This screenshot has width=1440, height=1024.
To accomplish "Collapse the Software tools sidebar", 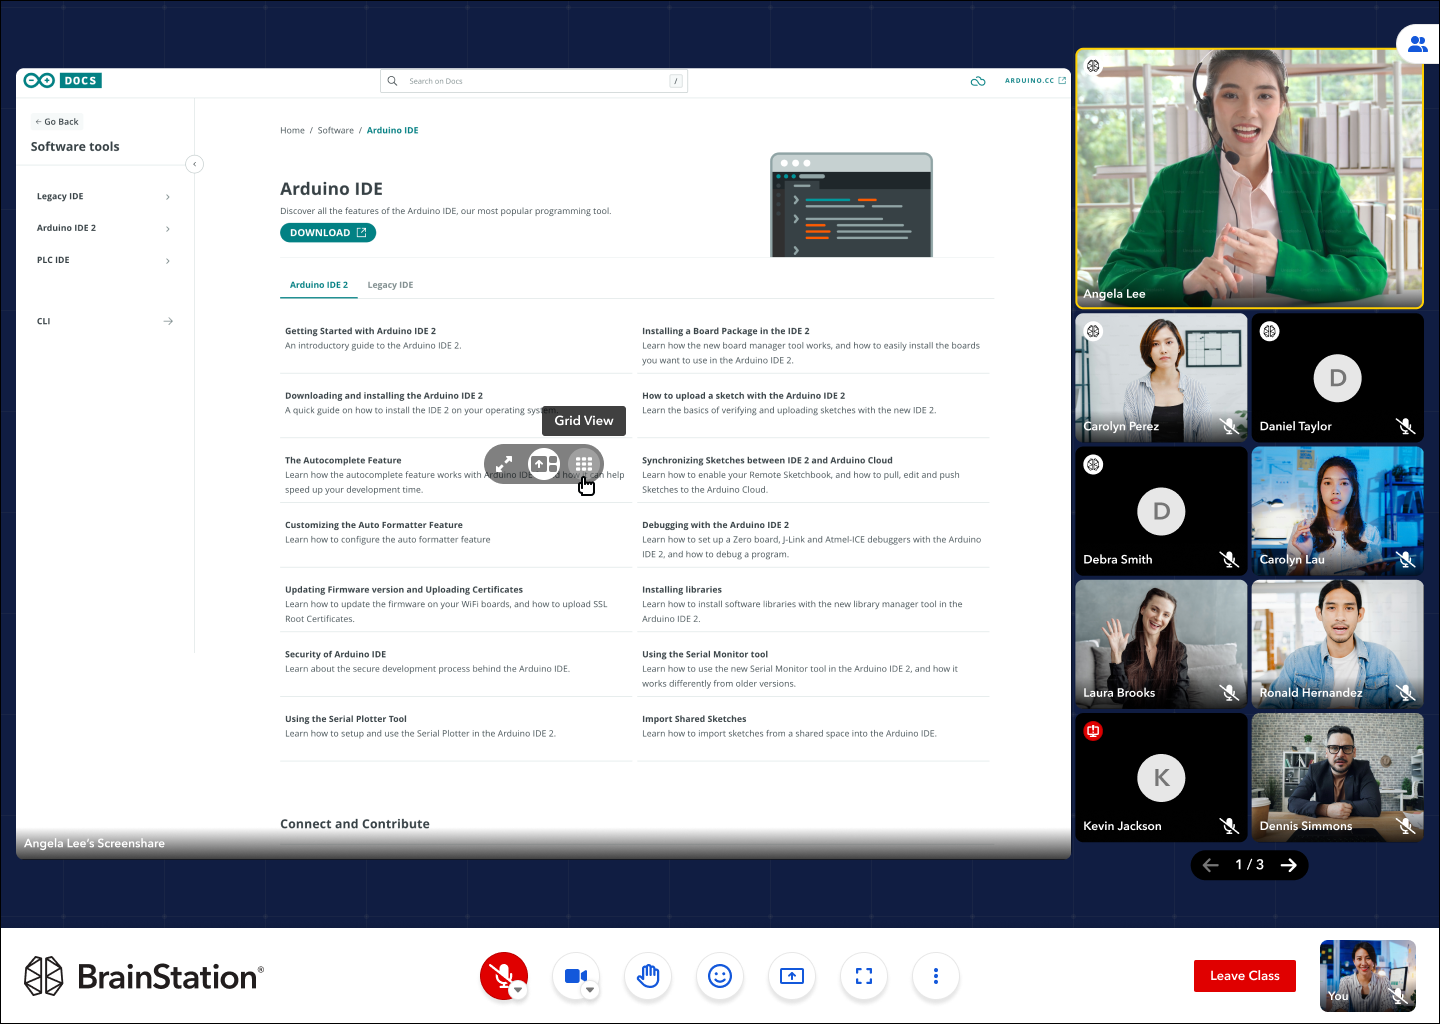I will (195, 164).
